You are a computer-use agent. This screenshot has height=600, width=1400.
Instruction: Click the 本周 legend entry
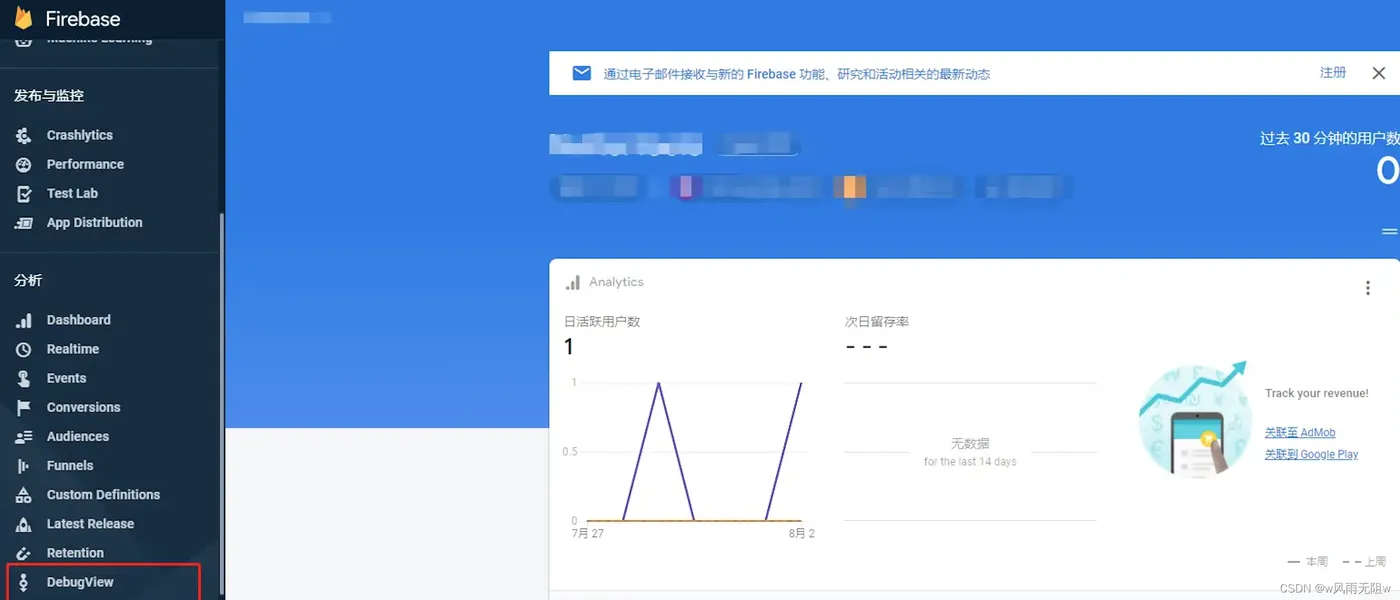[x=1308, y=562]
